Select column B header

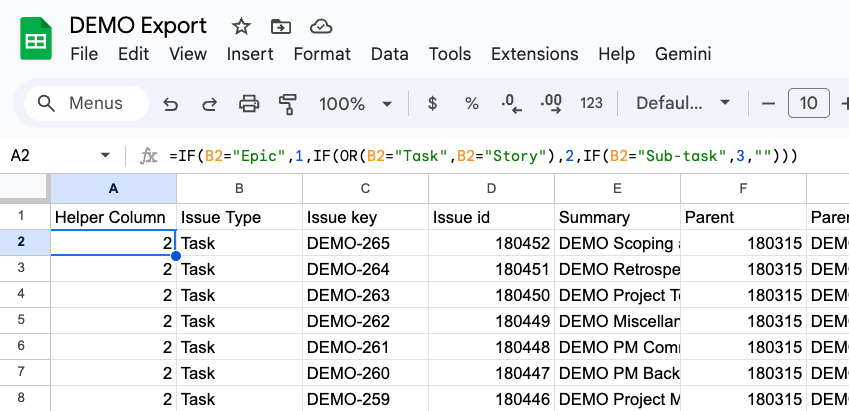[239, 188]
